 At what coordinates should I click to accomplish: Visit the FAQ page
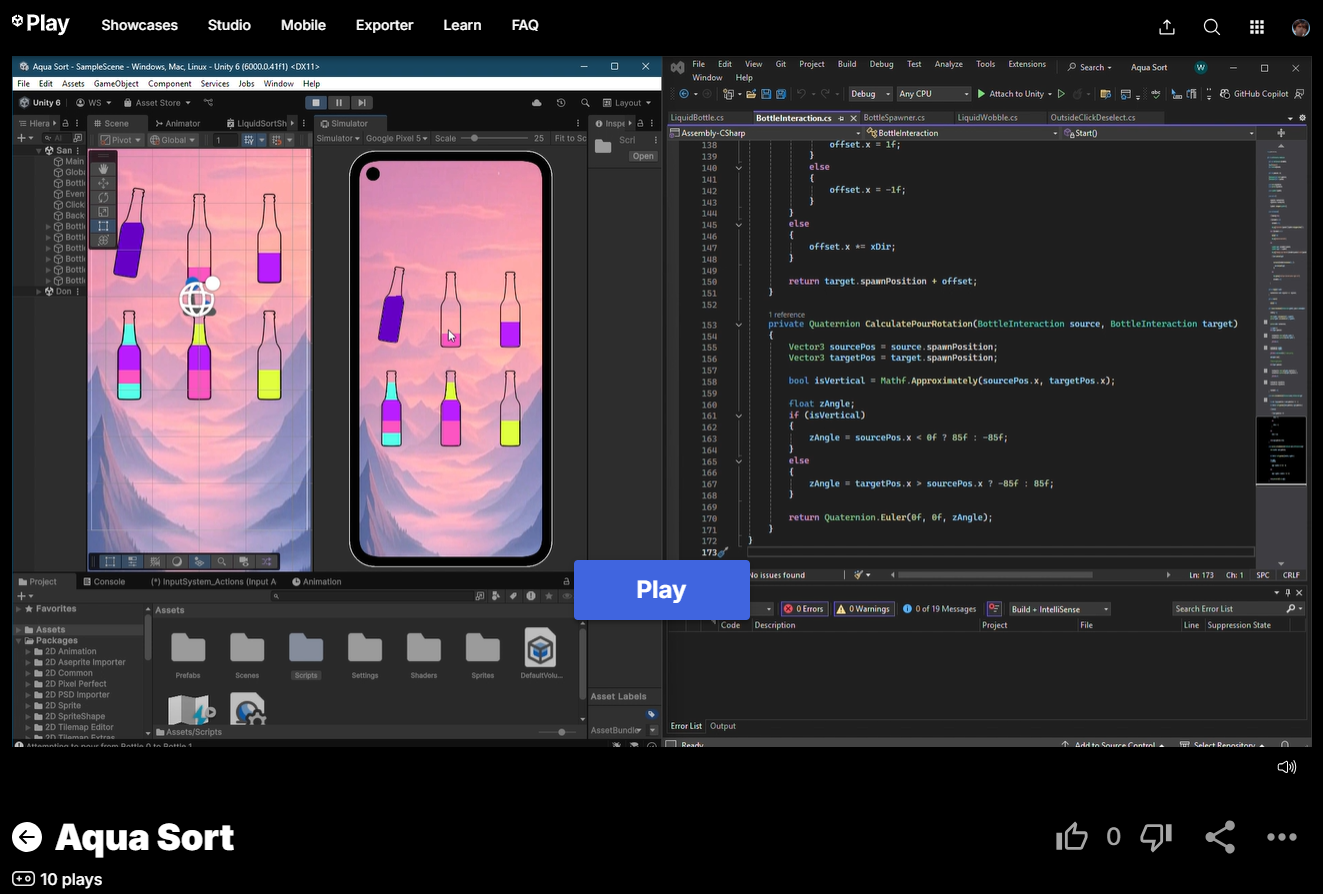[525, 25]
